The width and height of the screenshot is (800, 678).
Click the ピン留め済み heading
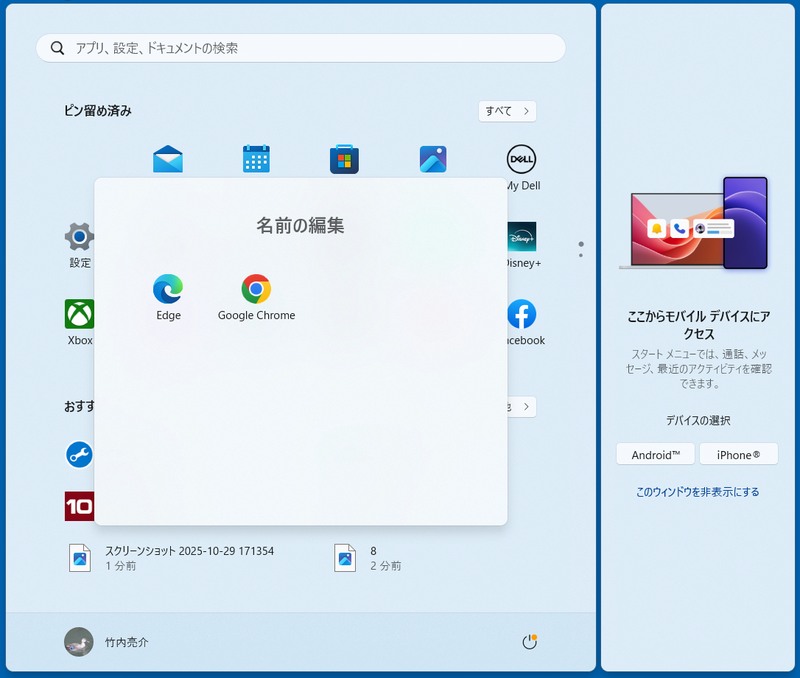[x=97, y=111]
